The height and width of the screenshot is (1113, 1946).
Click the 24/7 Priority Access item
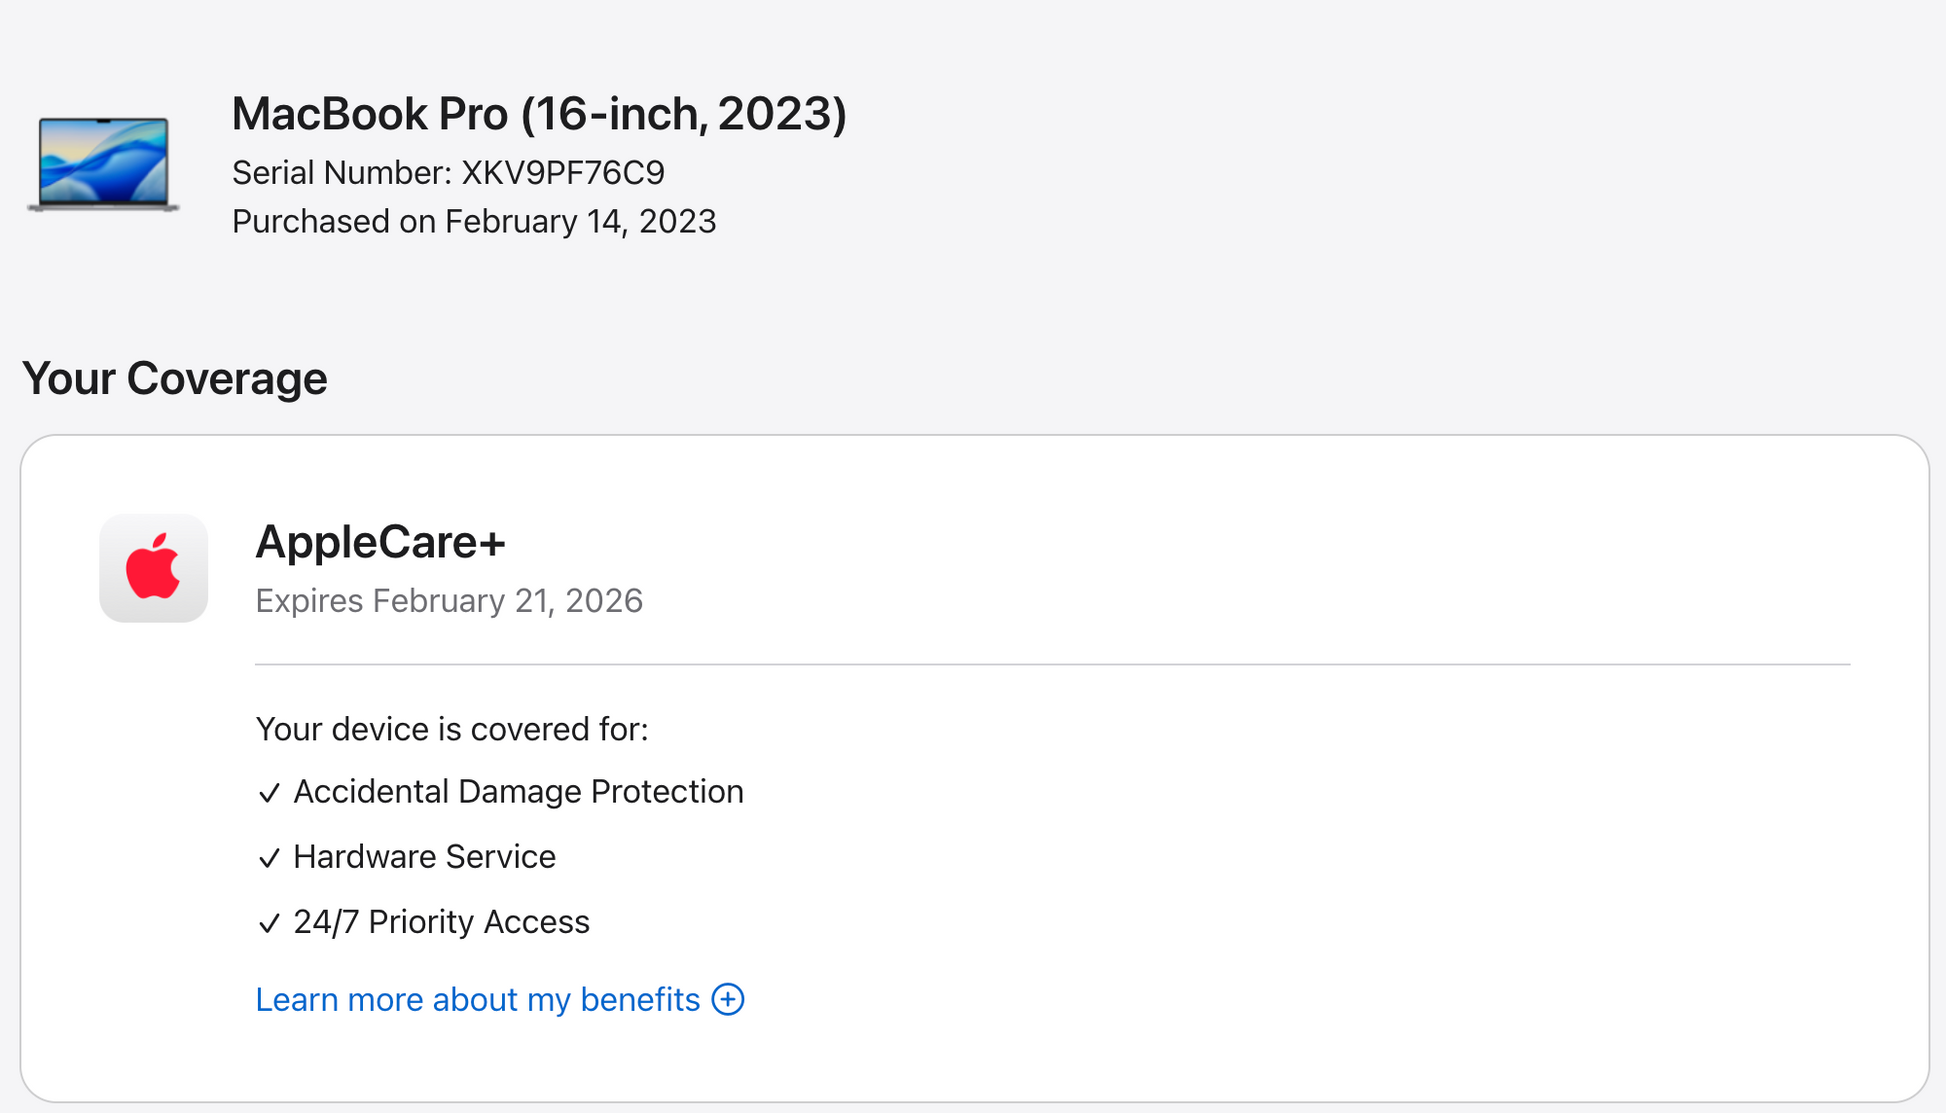tap(441, 922)
